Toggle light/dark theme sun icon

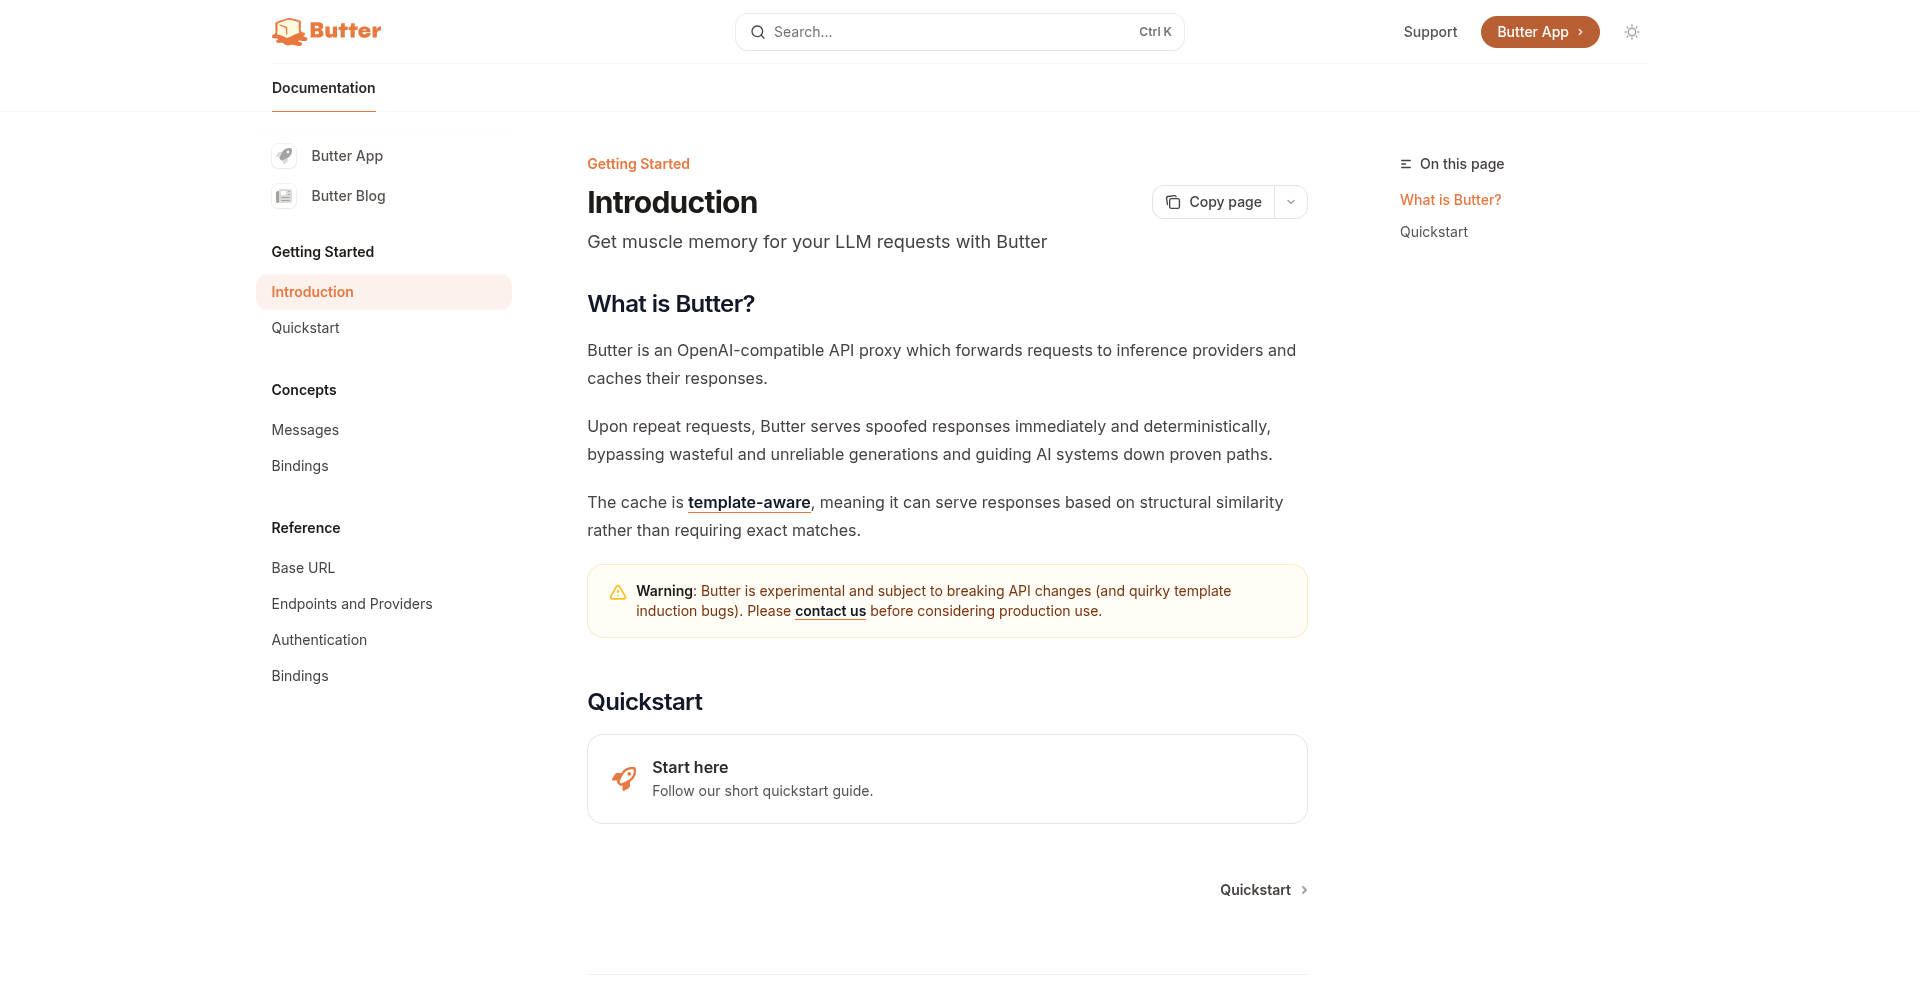click(1632, 32)
